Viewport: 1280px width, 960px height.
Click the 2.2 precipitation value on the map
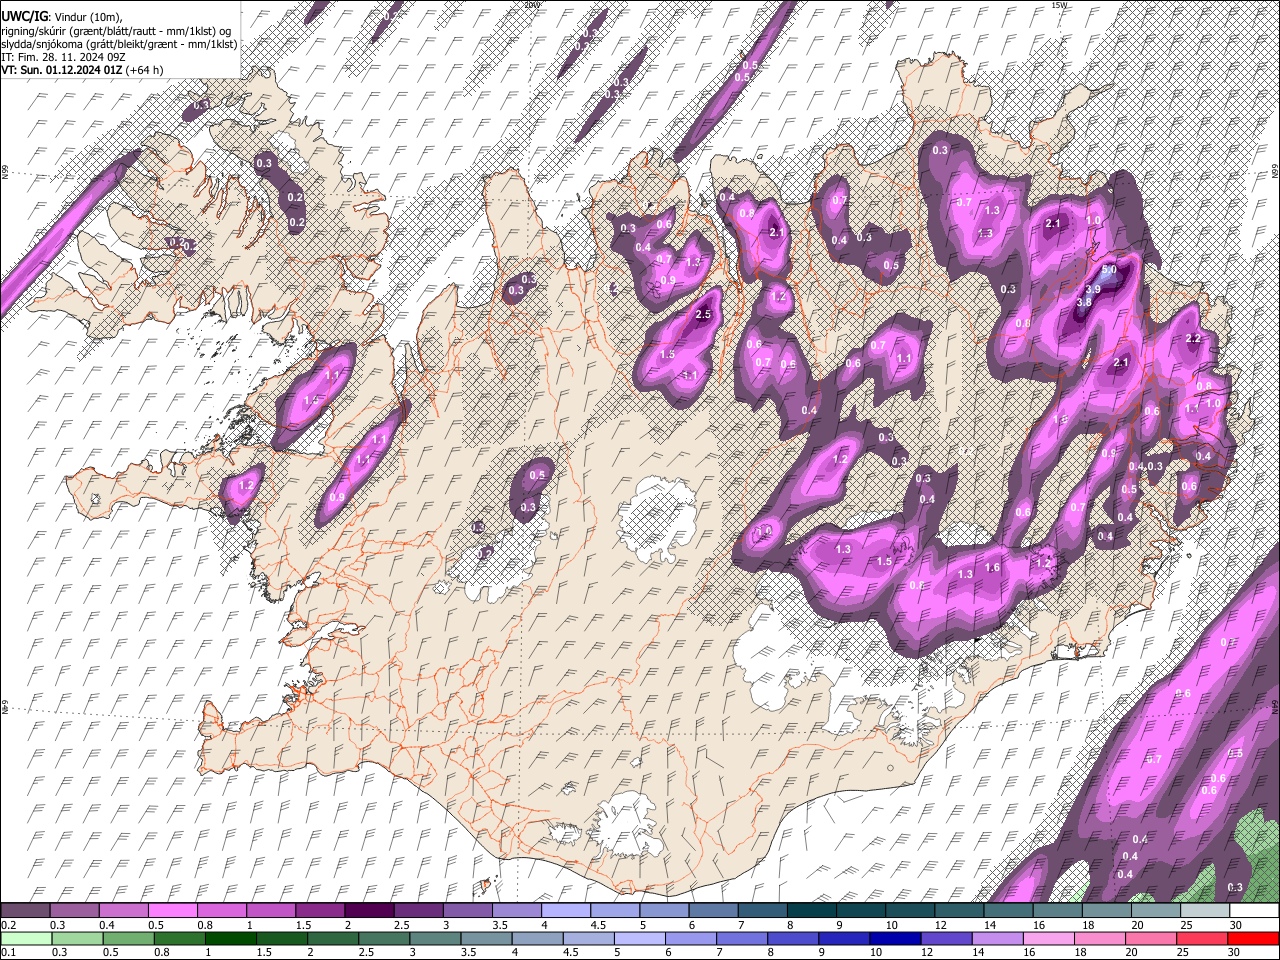pyautogui.click(x=1193, y=339)
